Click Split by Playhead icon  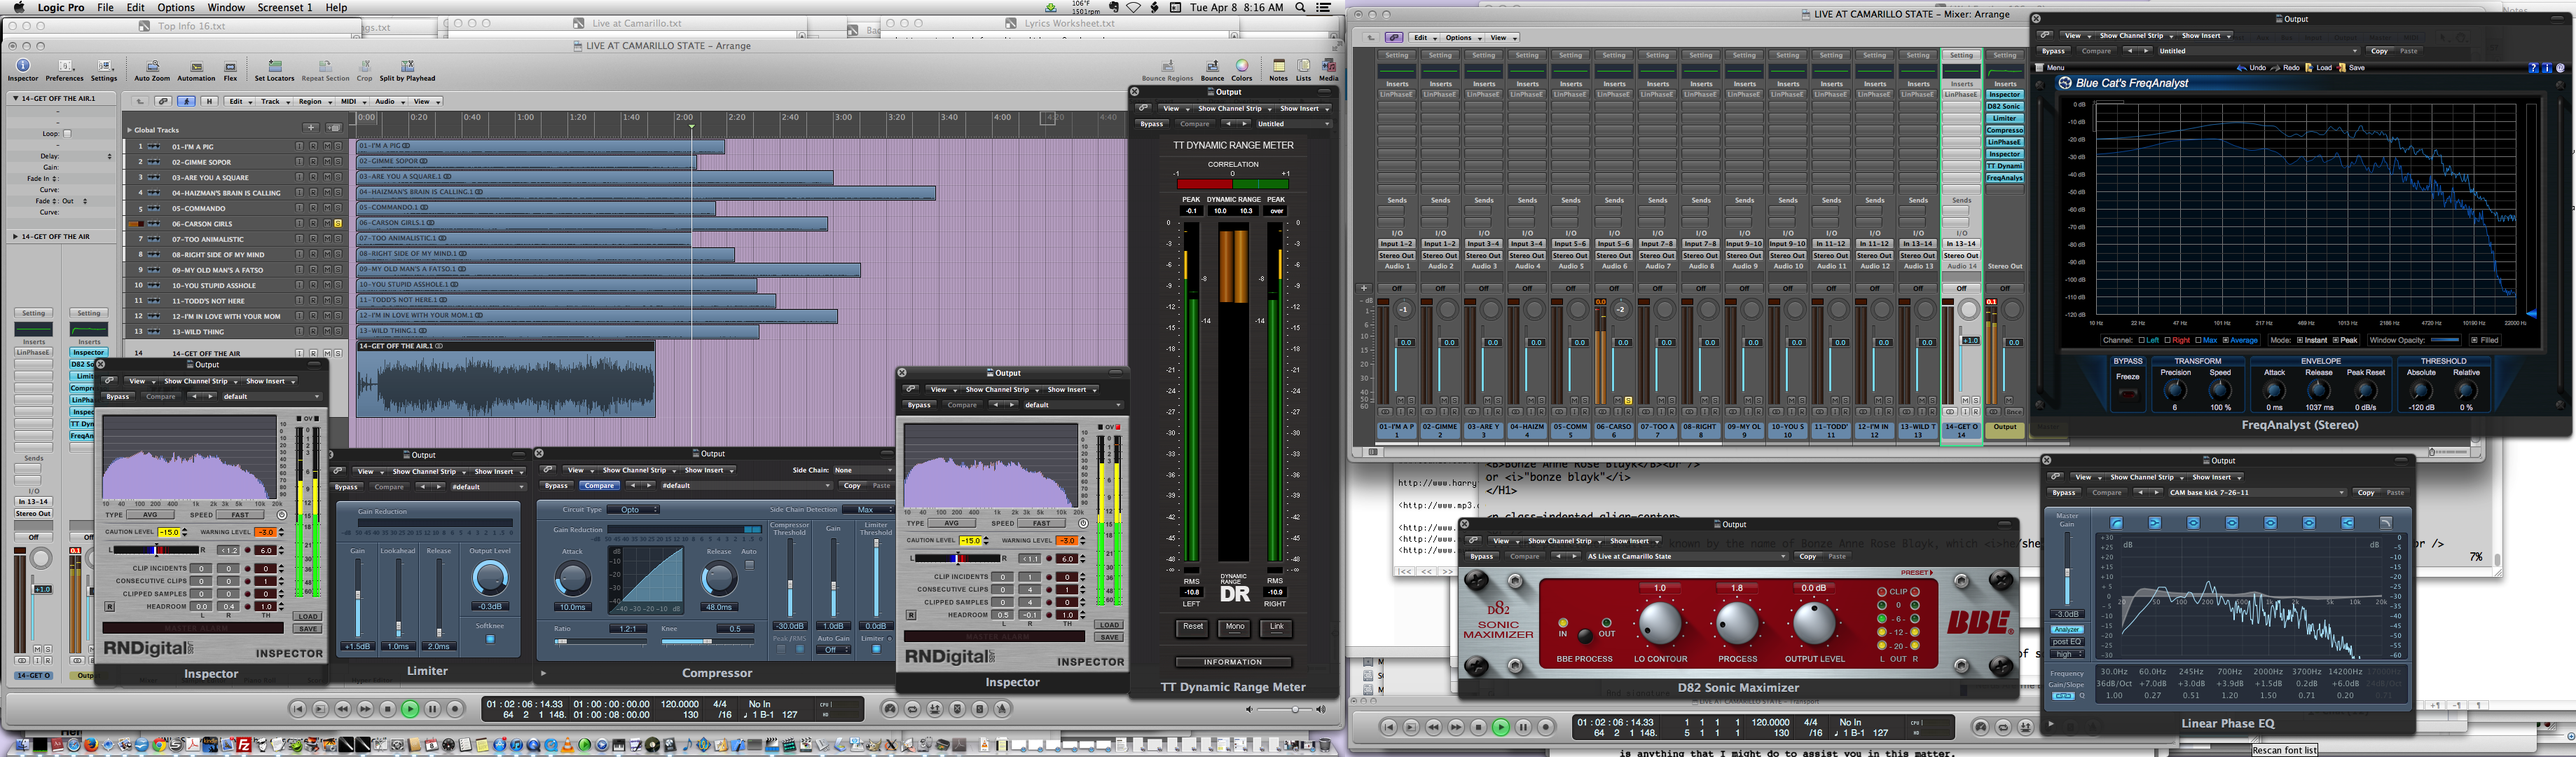(407, 67)
